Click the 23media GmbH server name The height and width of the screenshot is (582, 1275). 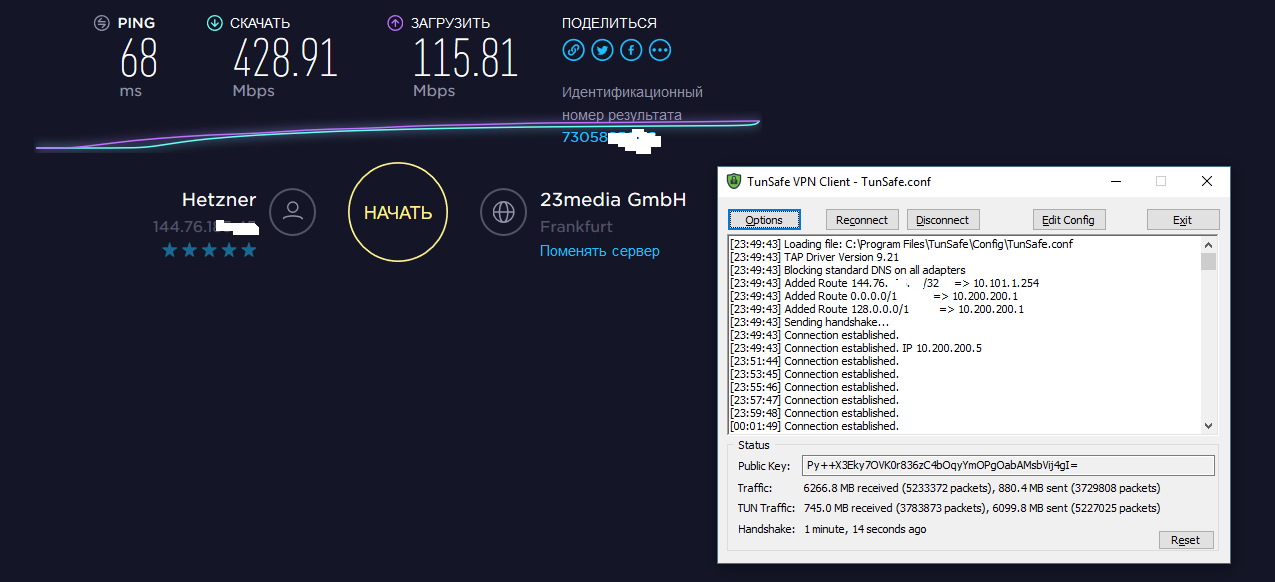point(613,200)
